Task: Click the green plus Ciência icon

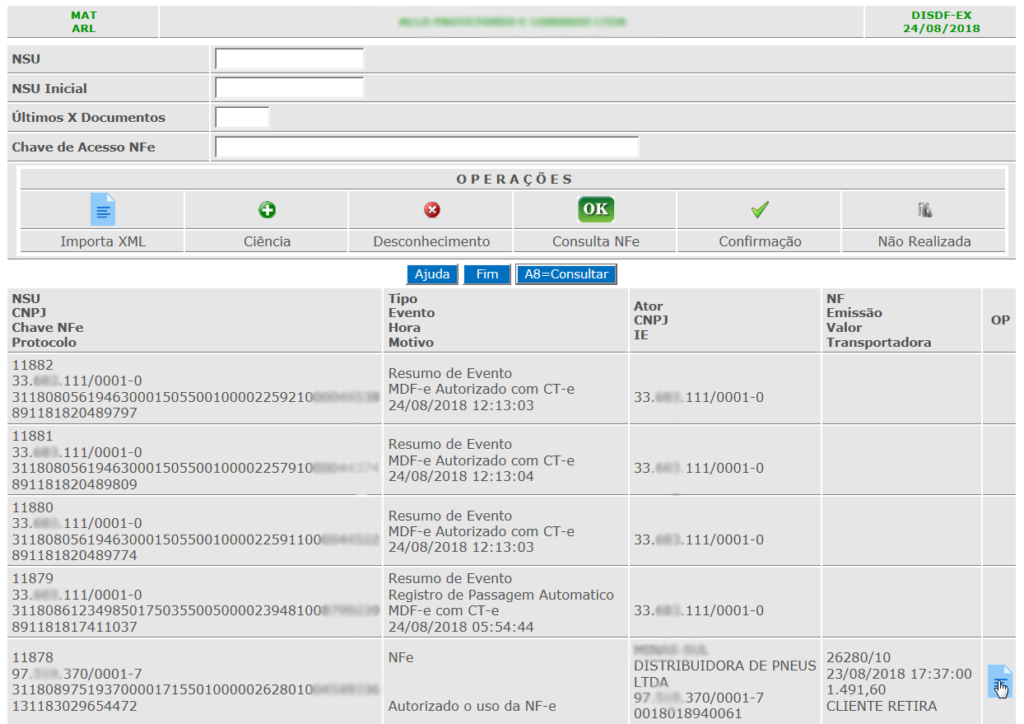Action: (x=267, y=210)
